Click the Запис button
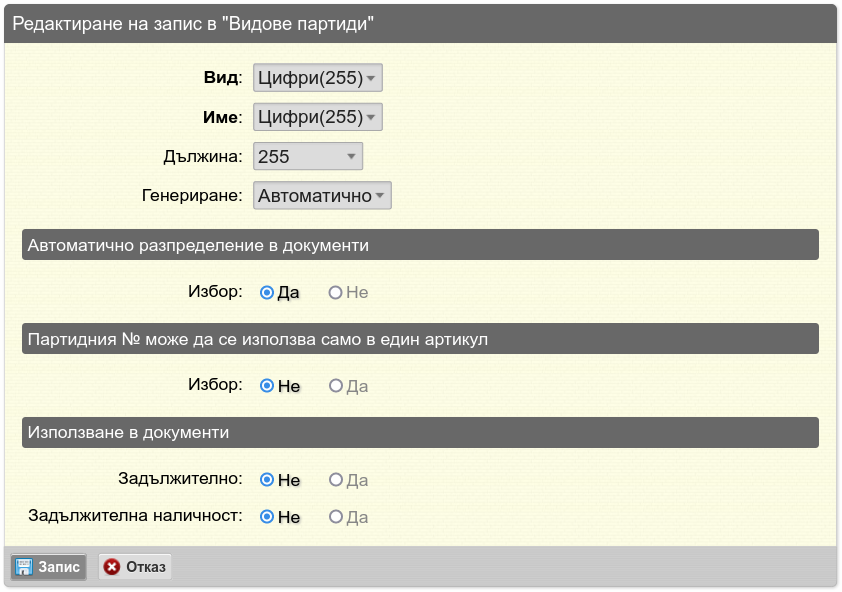842x592 pixels. [x=48, y=567]
